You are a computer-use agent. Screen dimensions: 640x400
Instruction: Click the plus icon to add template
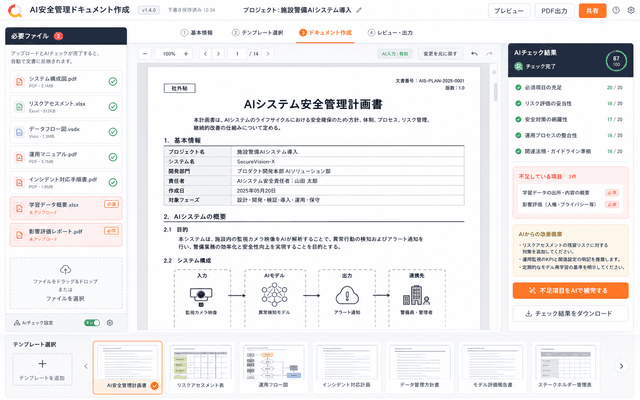point(42,364)
